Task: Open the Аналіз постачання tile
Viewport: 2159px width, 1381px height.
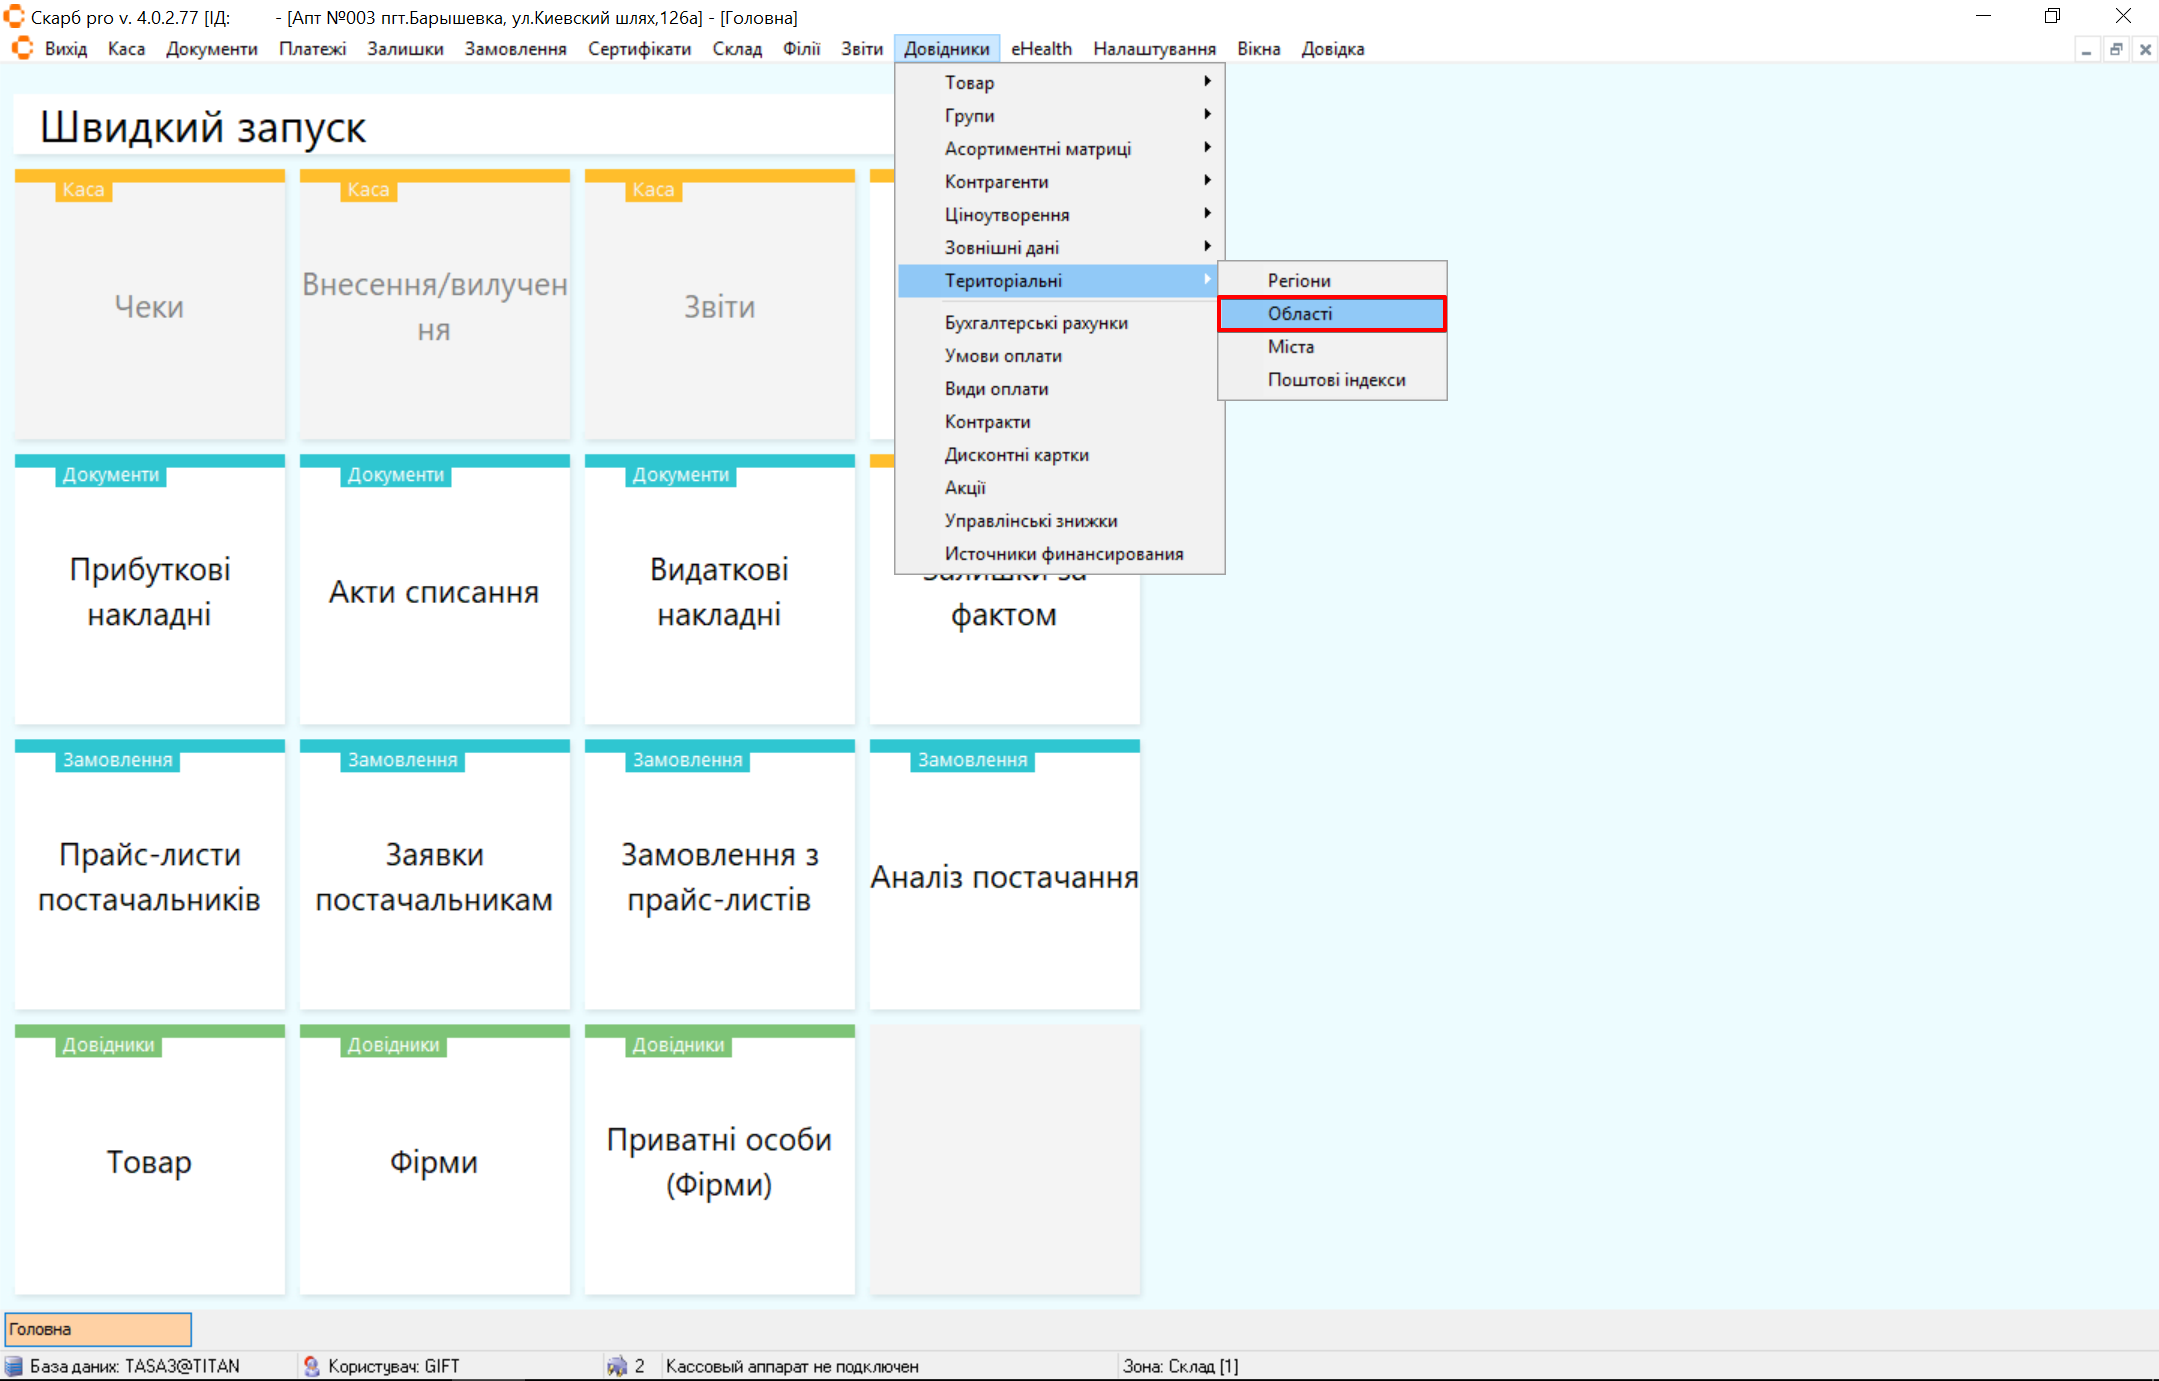Action: [x=1004, y=876]
